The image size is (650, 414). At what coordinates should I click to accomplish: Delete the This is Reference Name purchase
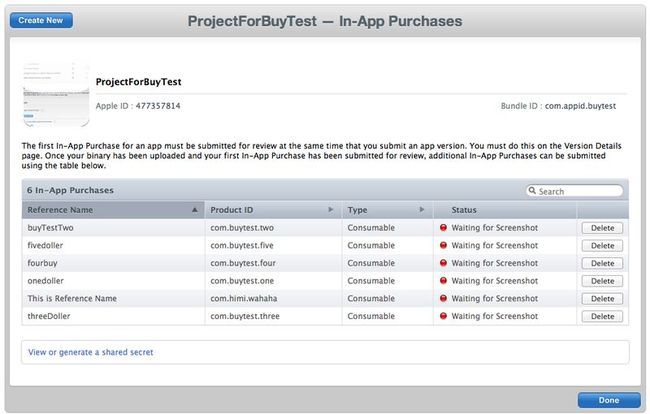pyautogui.click(x=602, y=299)
